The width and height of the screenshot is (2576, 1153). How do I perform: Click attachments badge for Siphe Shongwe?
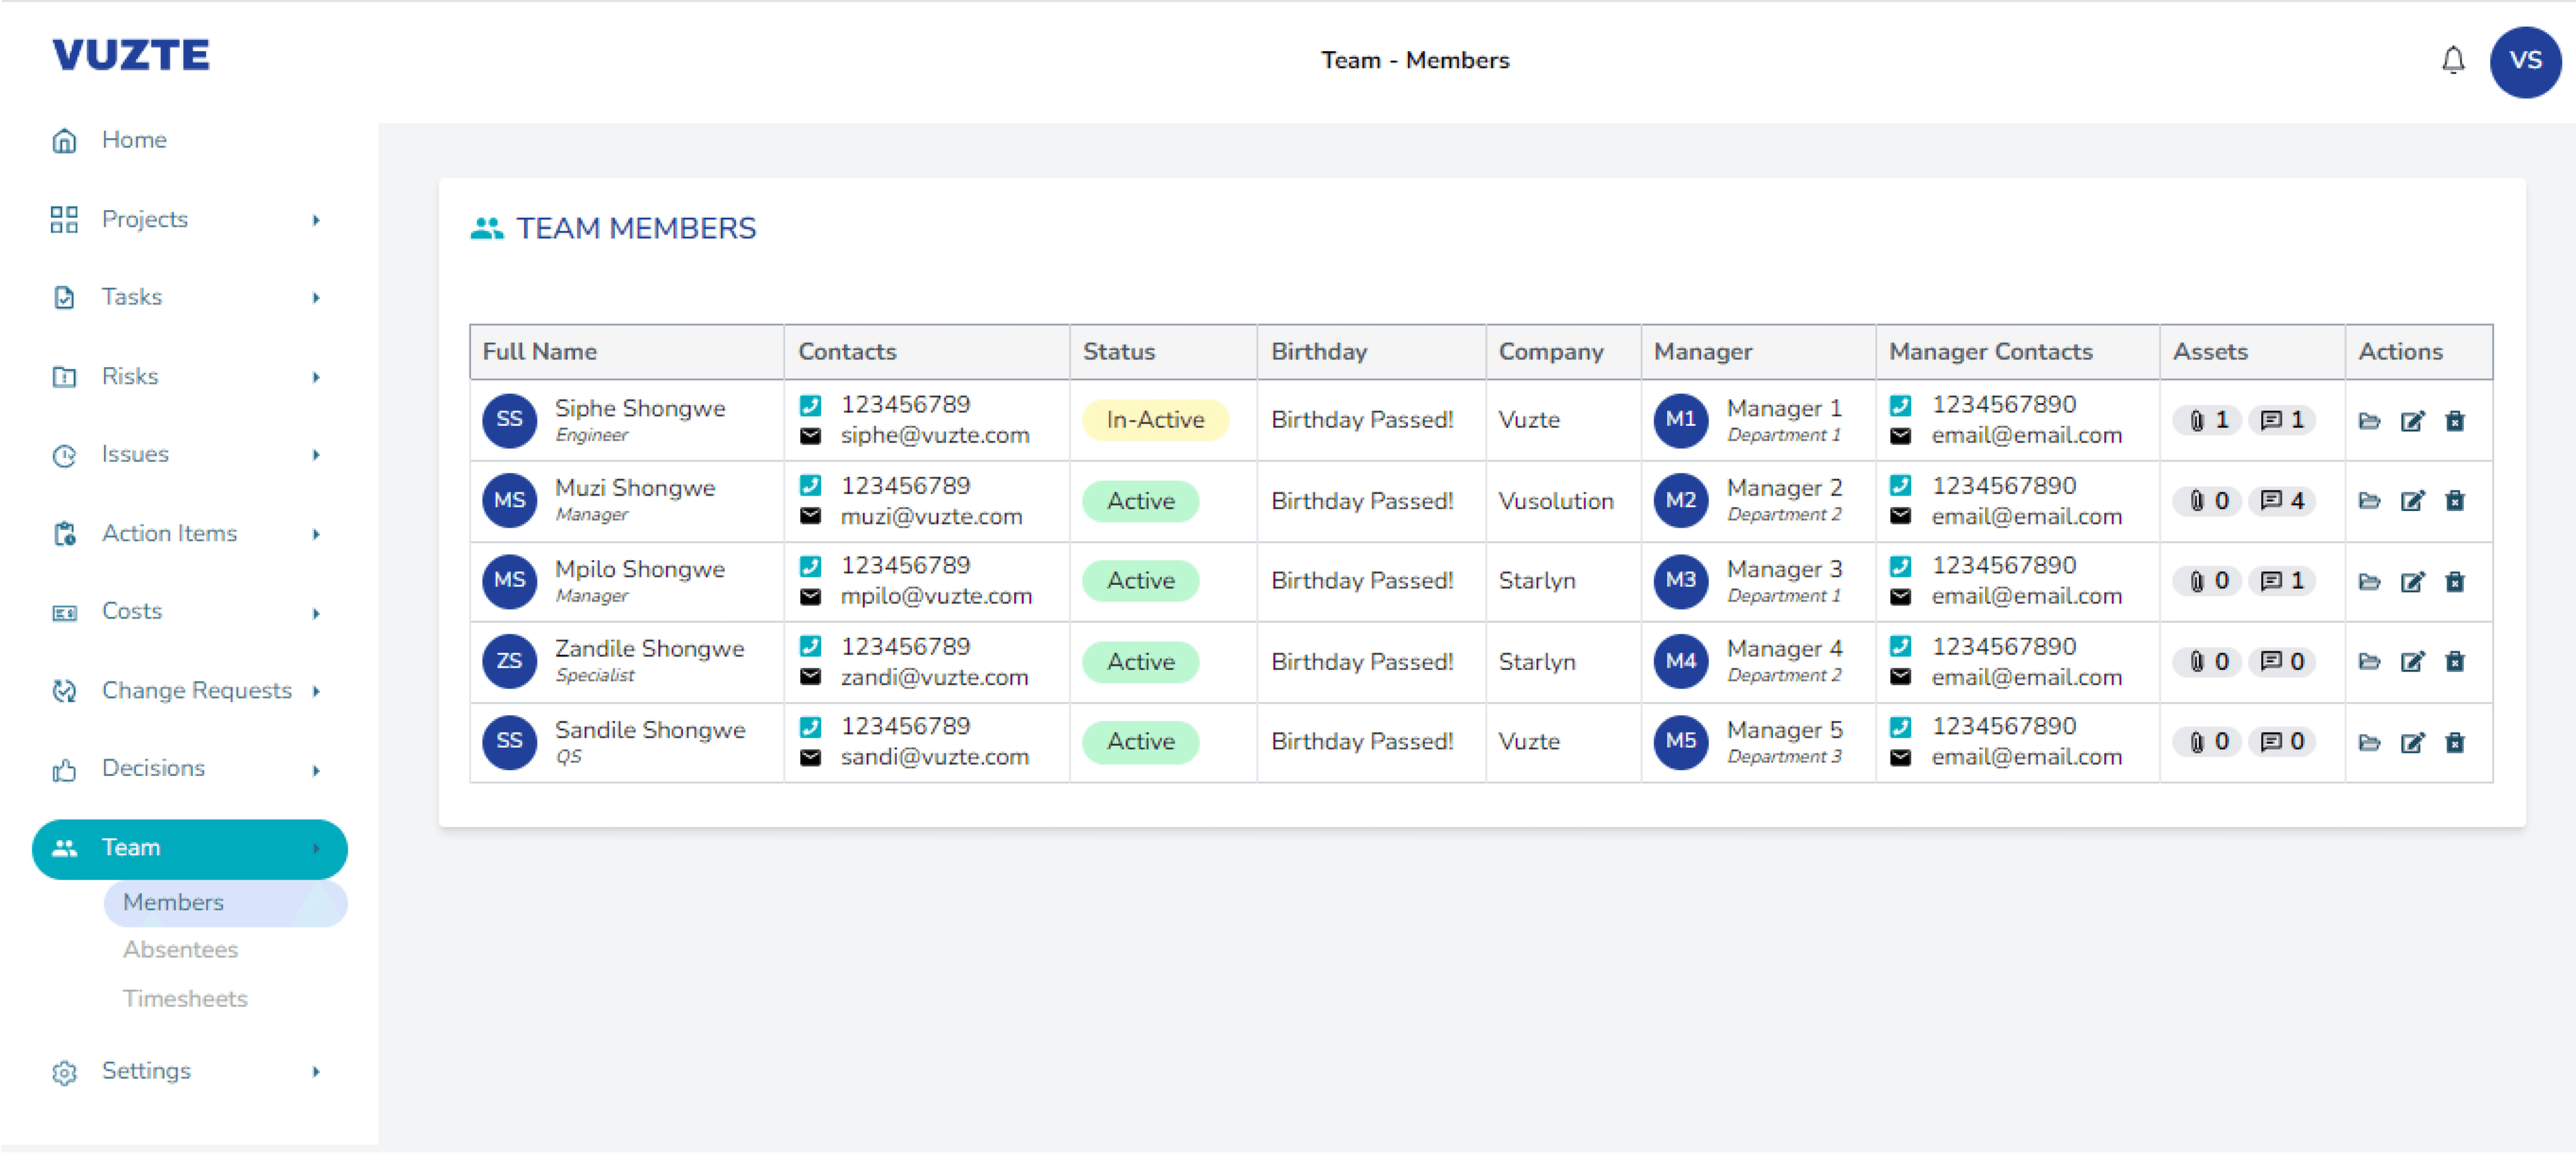click(2208, 420)
